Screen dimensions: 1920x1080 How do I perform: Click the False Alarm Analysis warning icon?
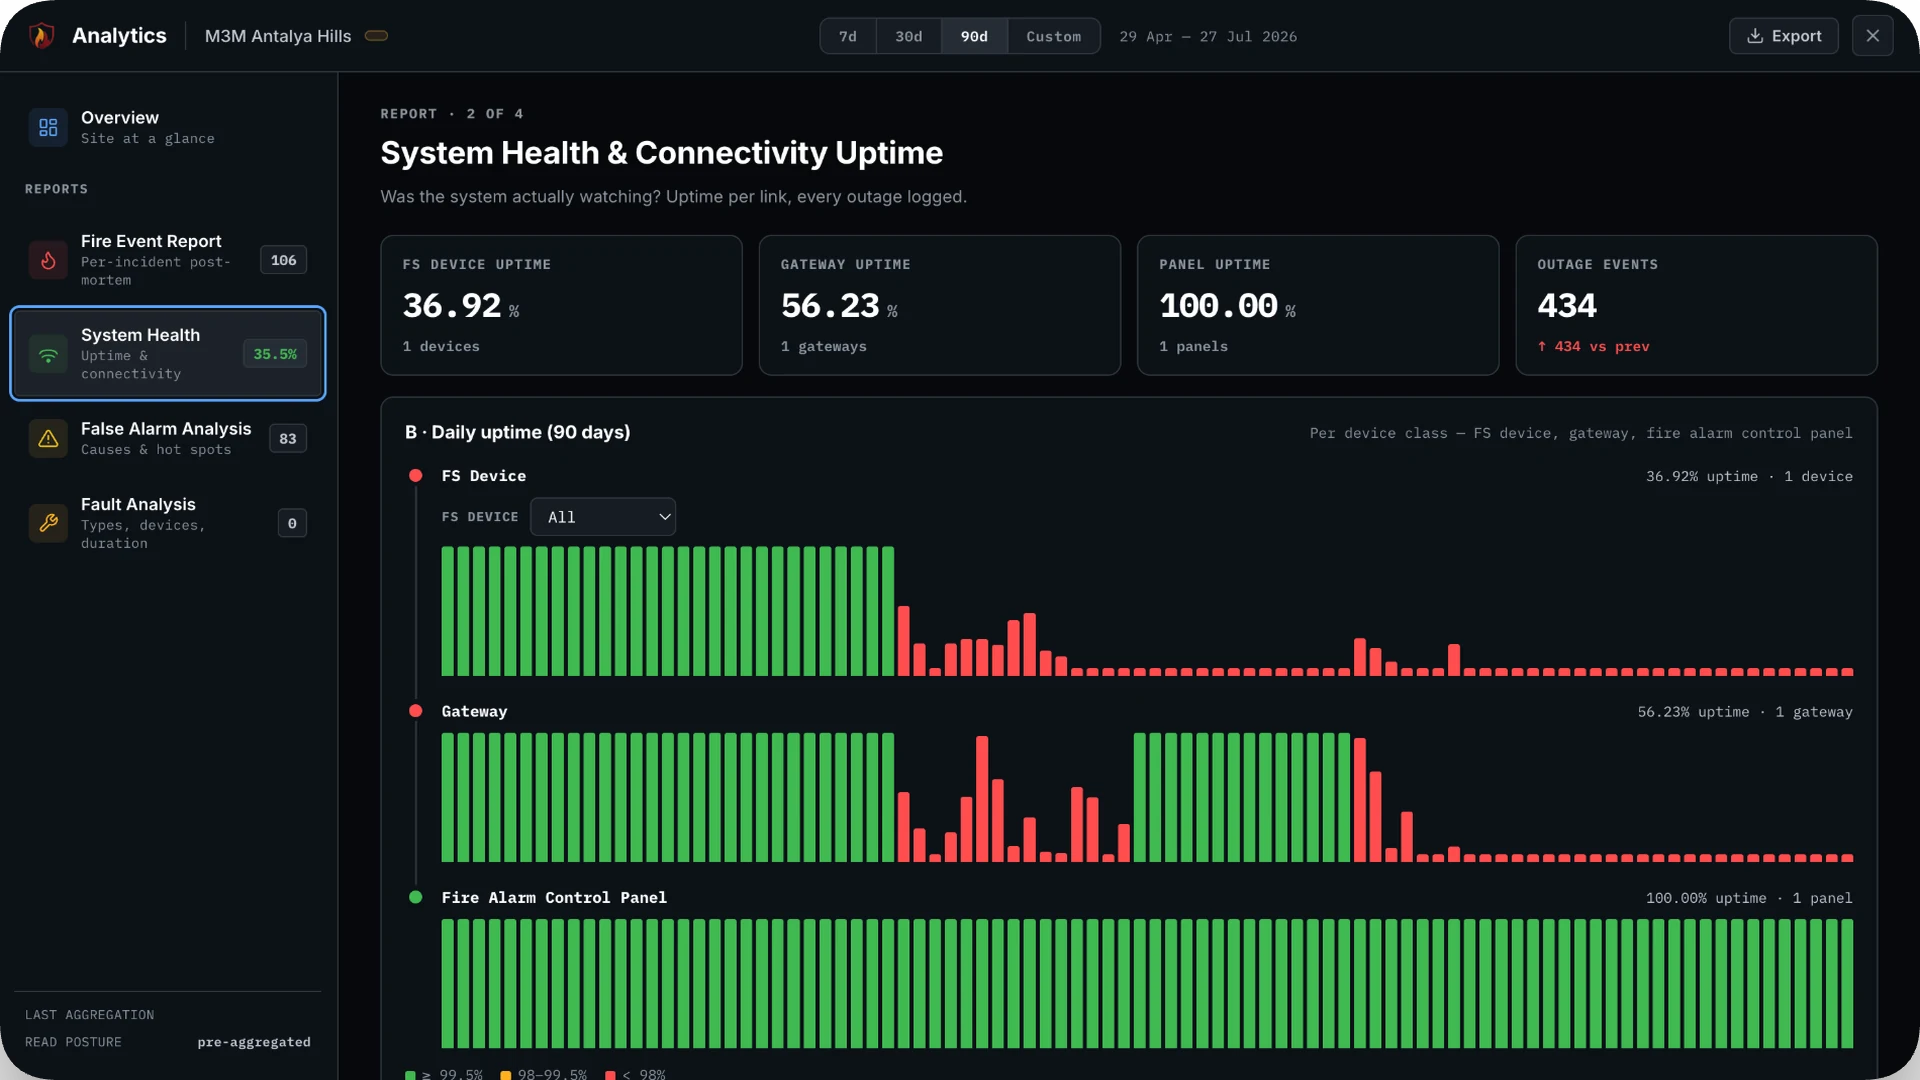[48, 438]
